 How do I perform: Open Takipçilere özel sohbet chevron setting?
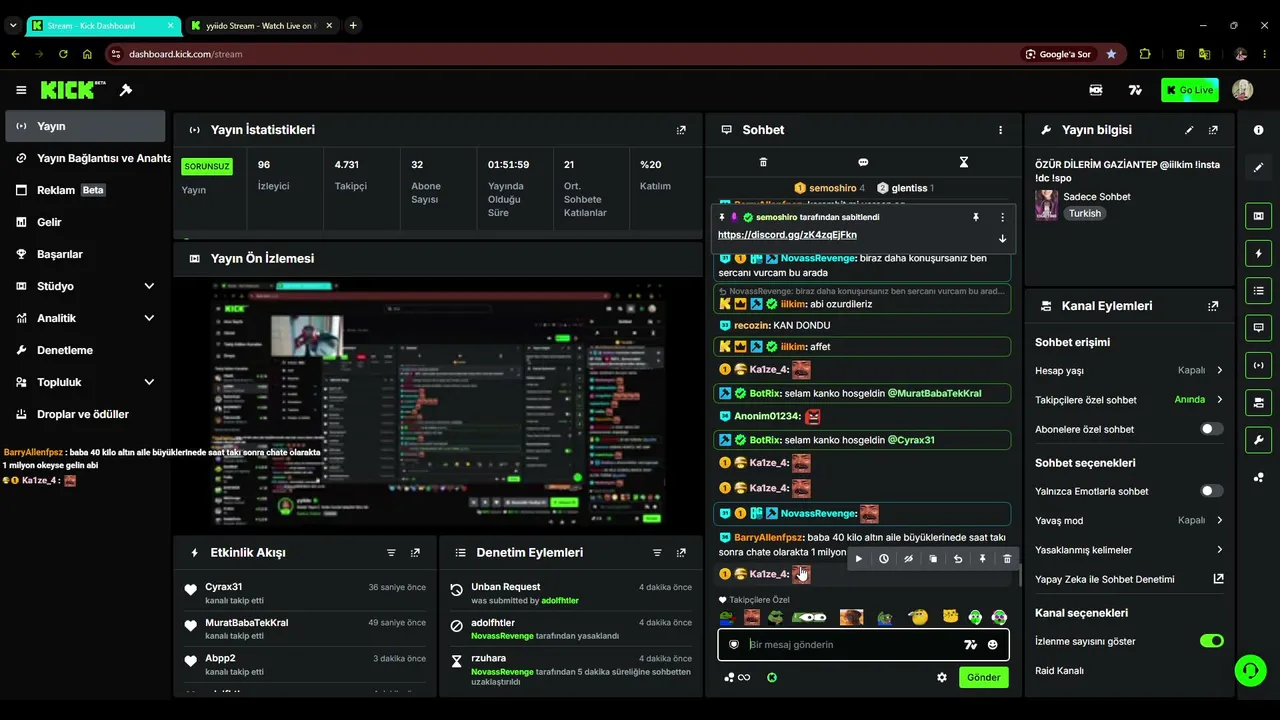point(1219,400)
